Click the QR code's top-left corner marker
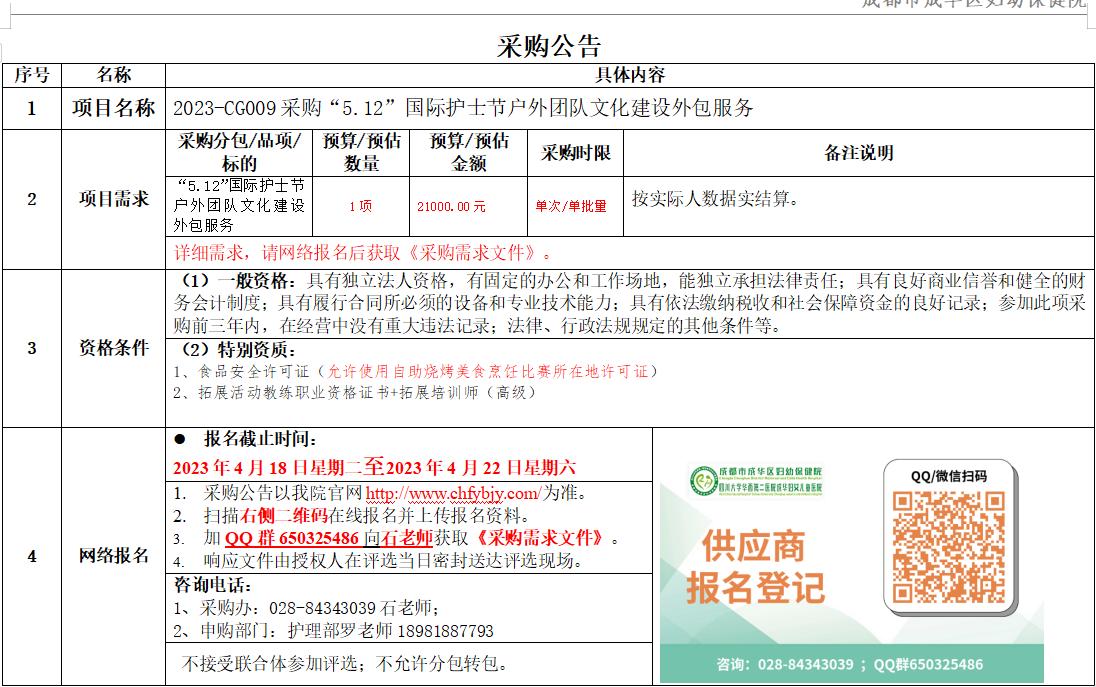This screenshot has width=1096, height=687. tap(903, 503)
